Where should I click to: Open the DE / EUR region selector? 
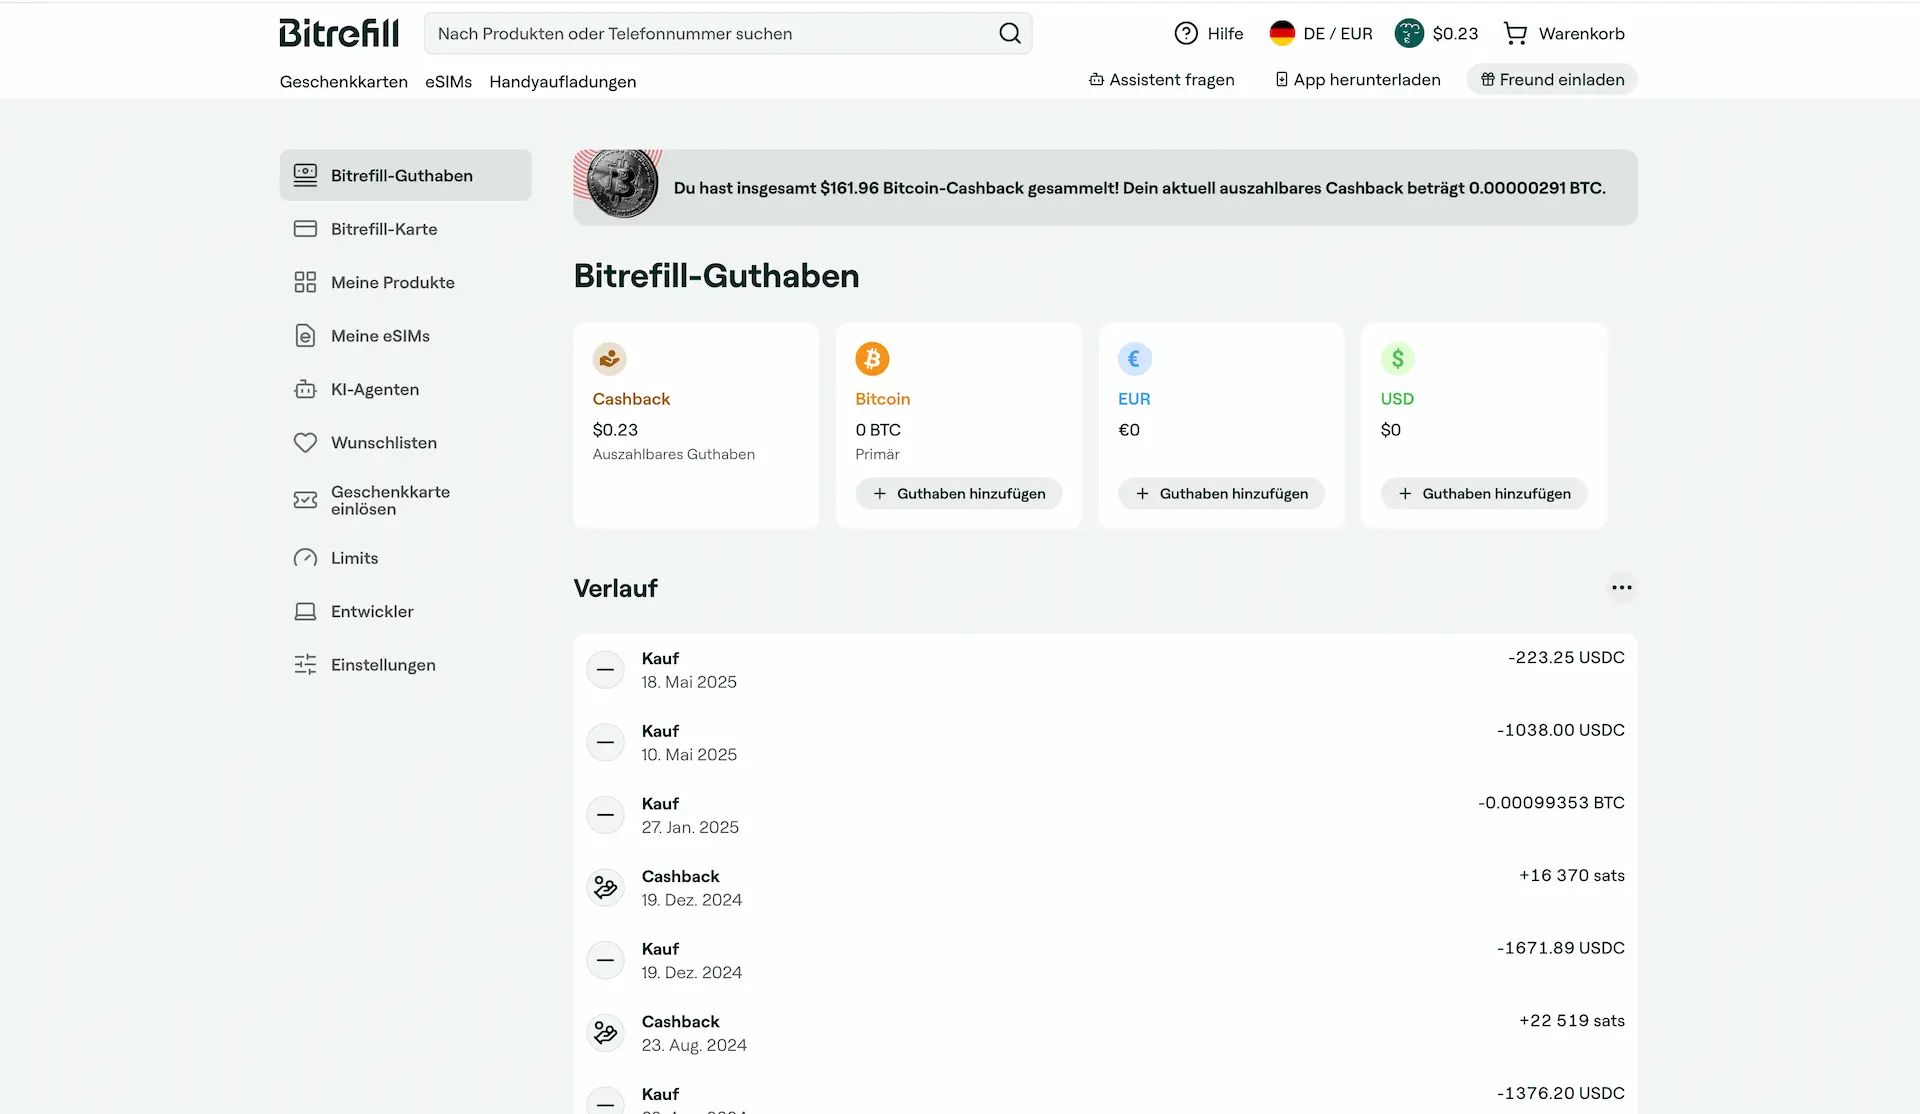click(1321, 33)
